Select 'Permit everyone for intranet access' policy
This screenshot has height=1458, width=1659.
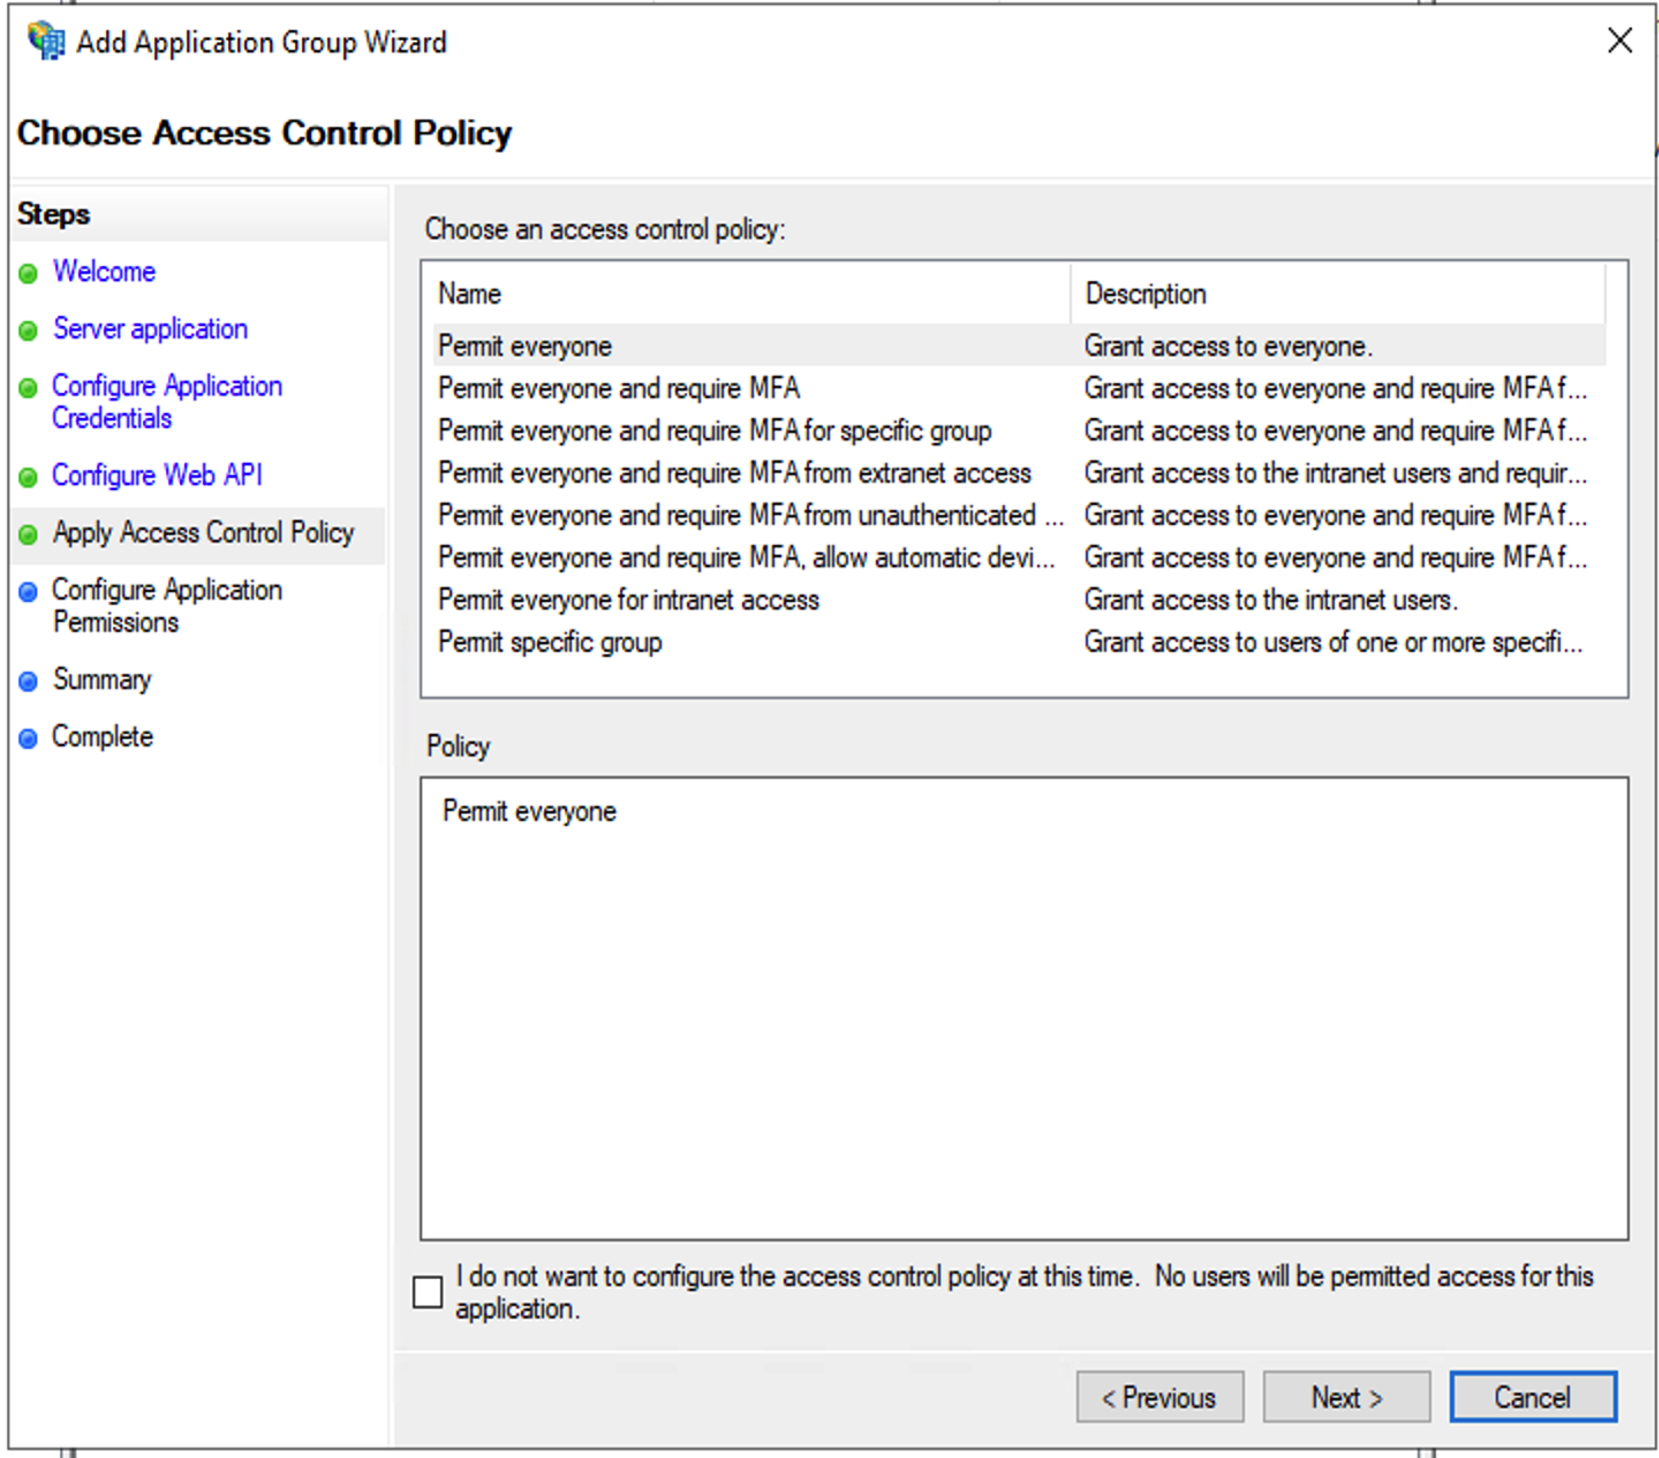click(x=628, y=600)
